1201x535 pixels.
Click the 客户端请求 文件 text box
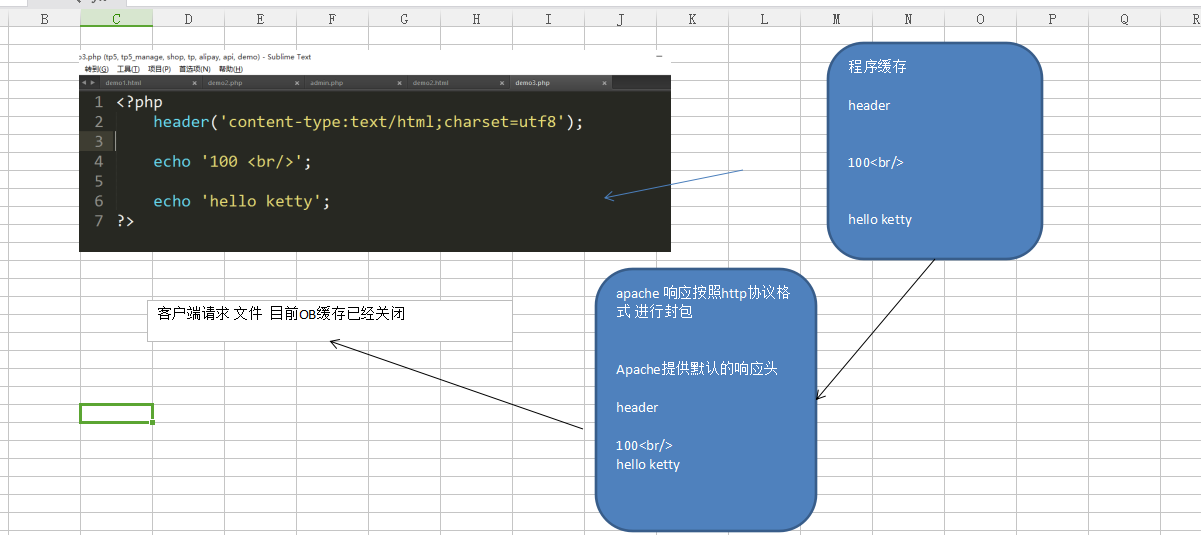coord(329,320)
